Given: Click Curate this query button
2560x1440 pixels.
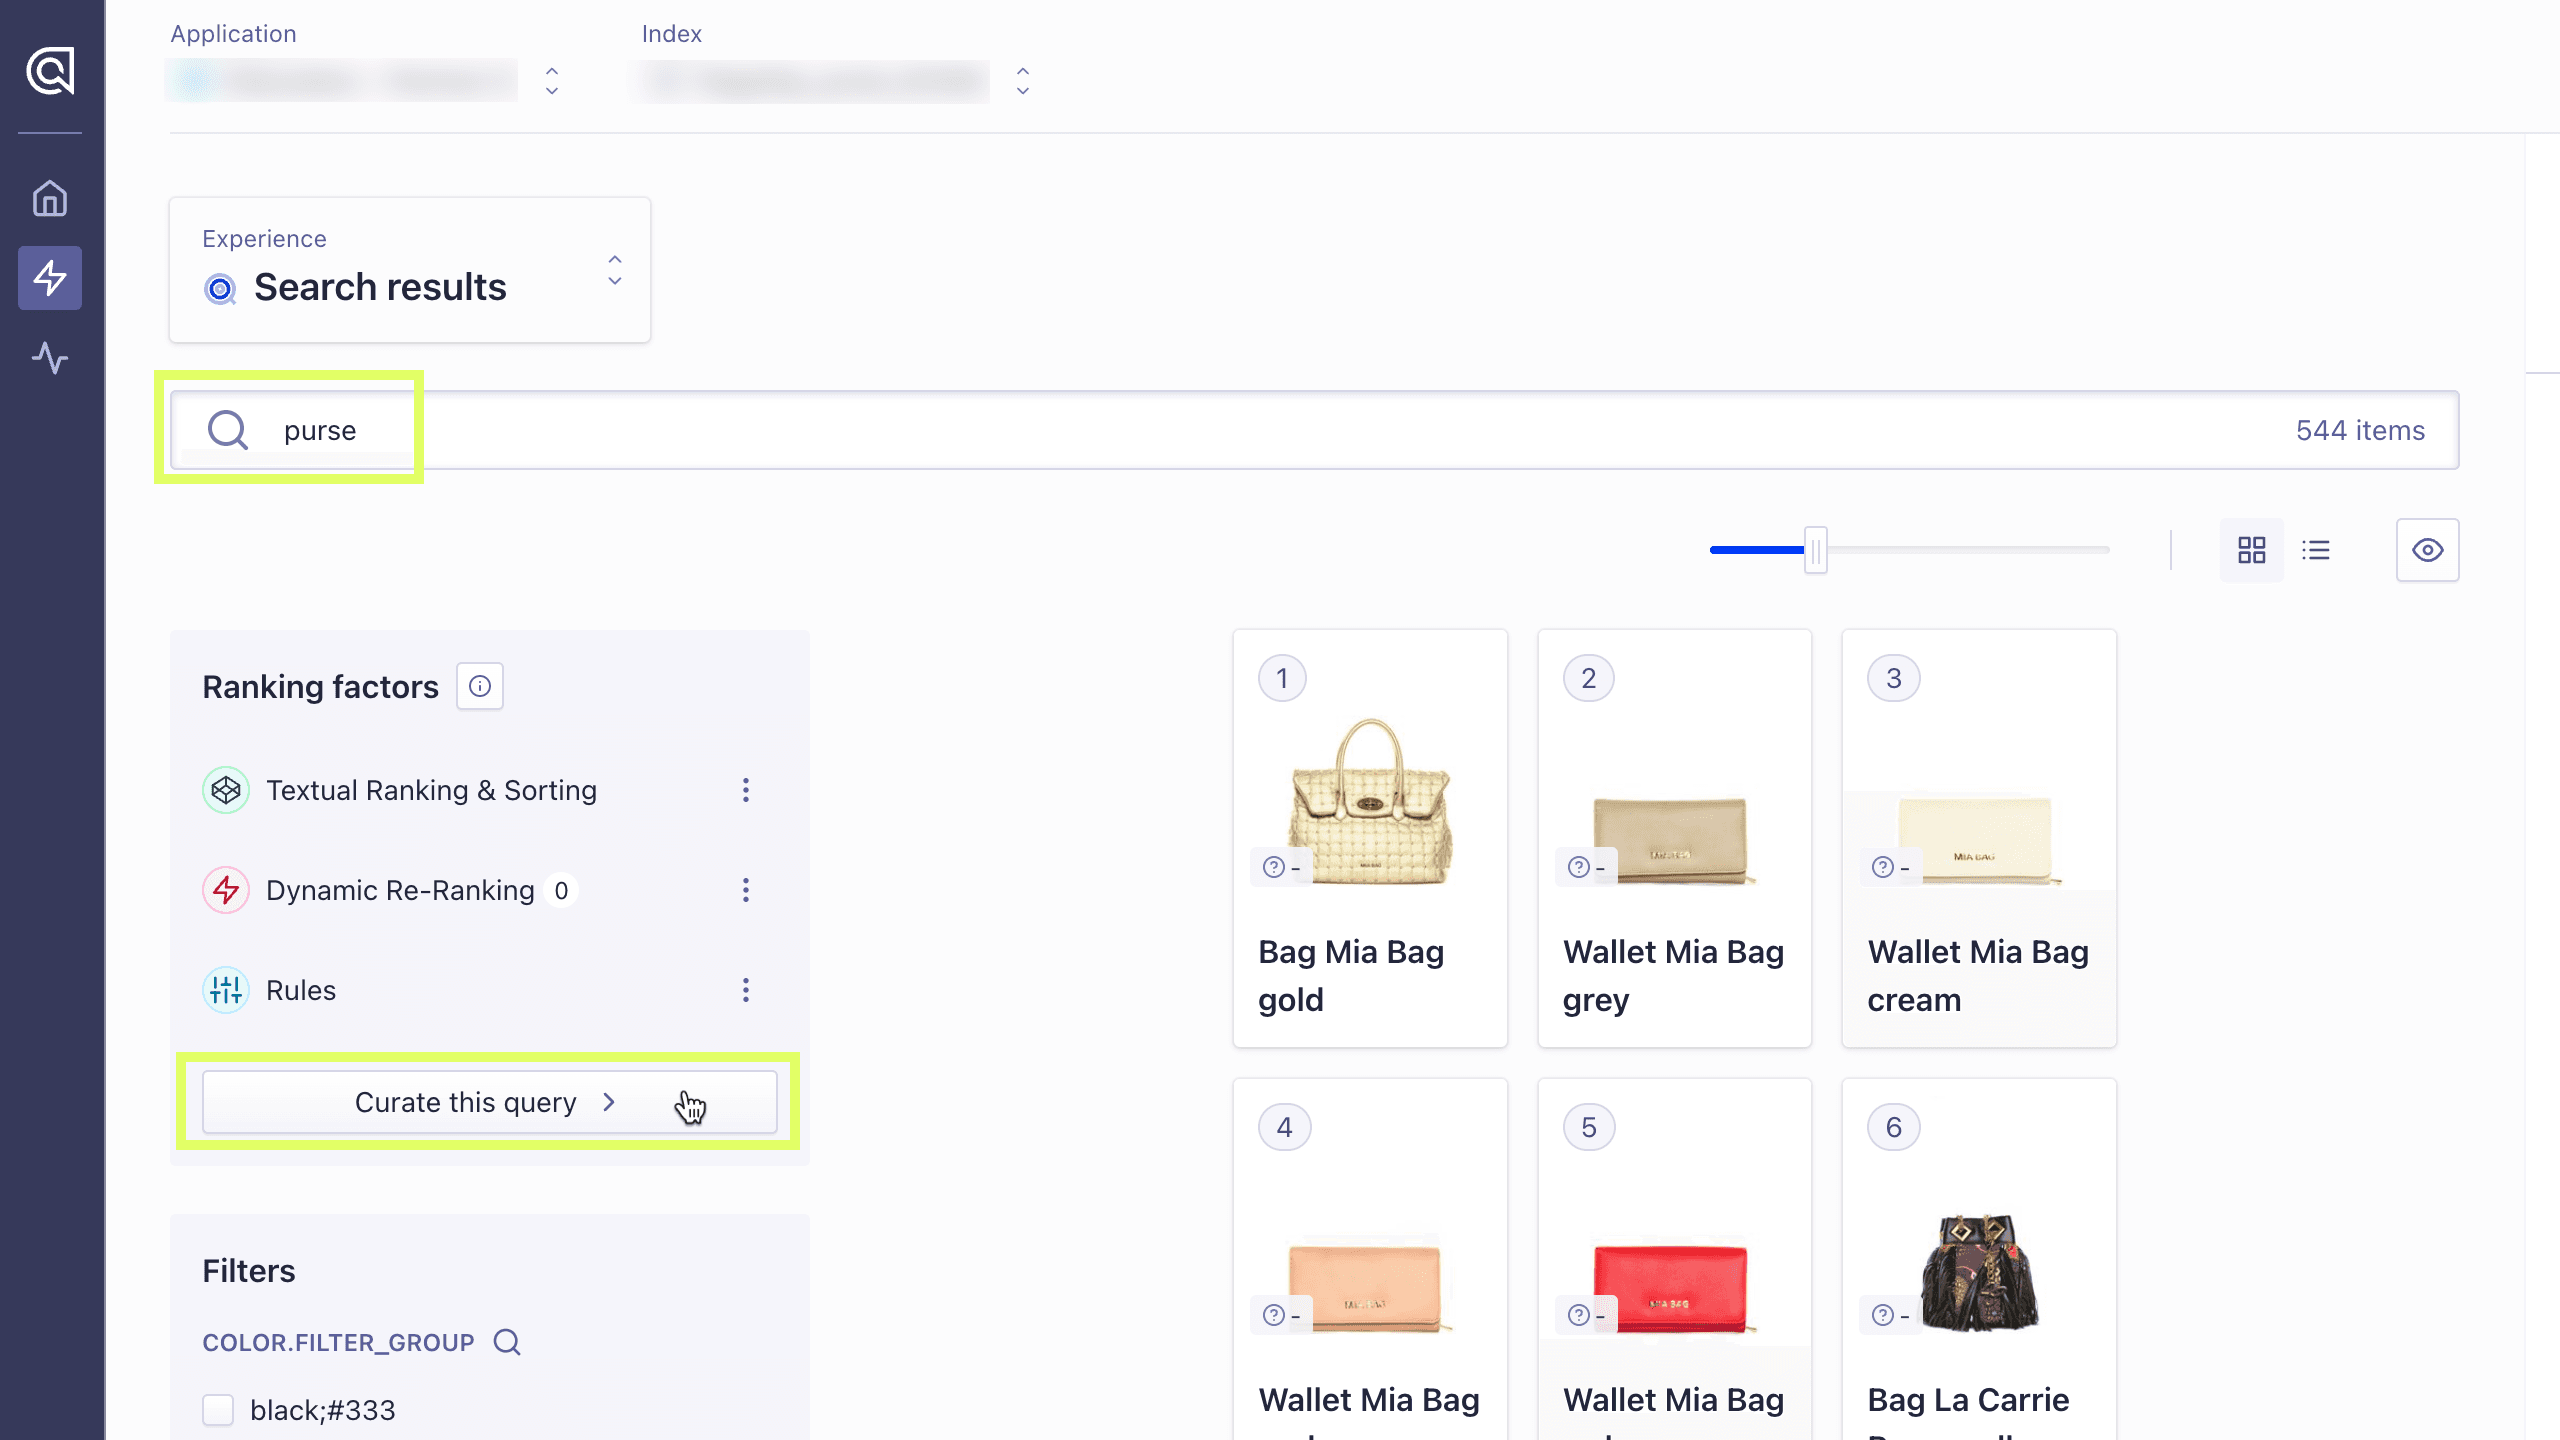Looking at the screenshot, I should (x=490, y=1102).
